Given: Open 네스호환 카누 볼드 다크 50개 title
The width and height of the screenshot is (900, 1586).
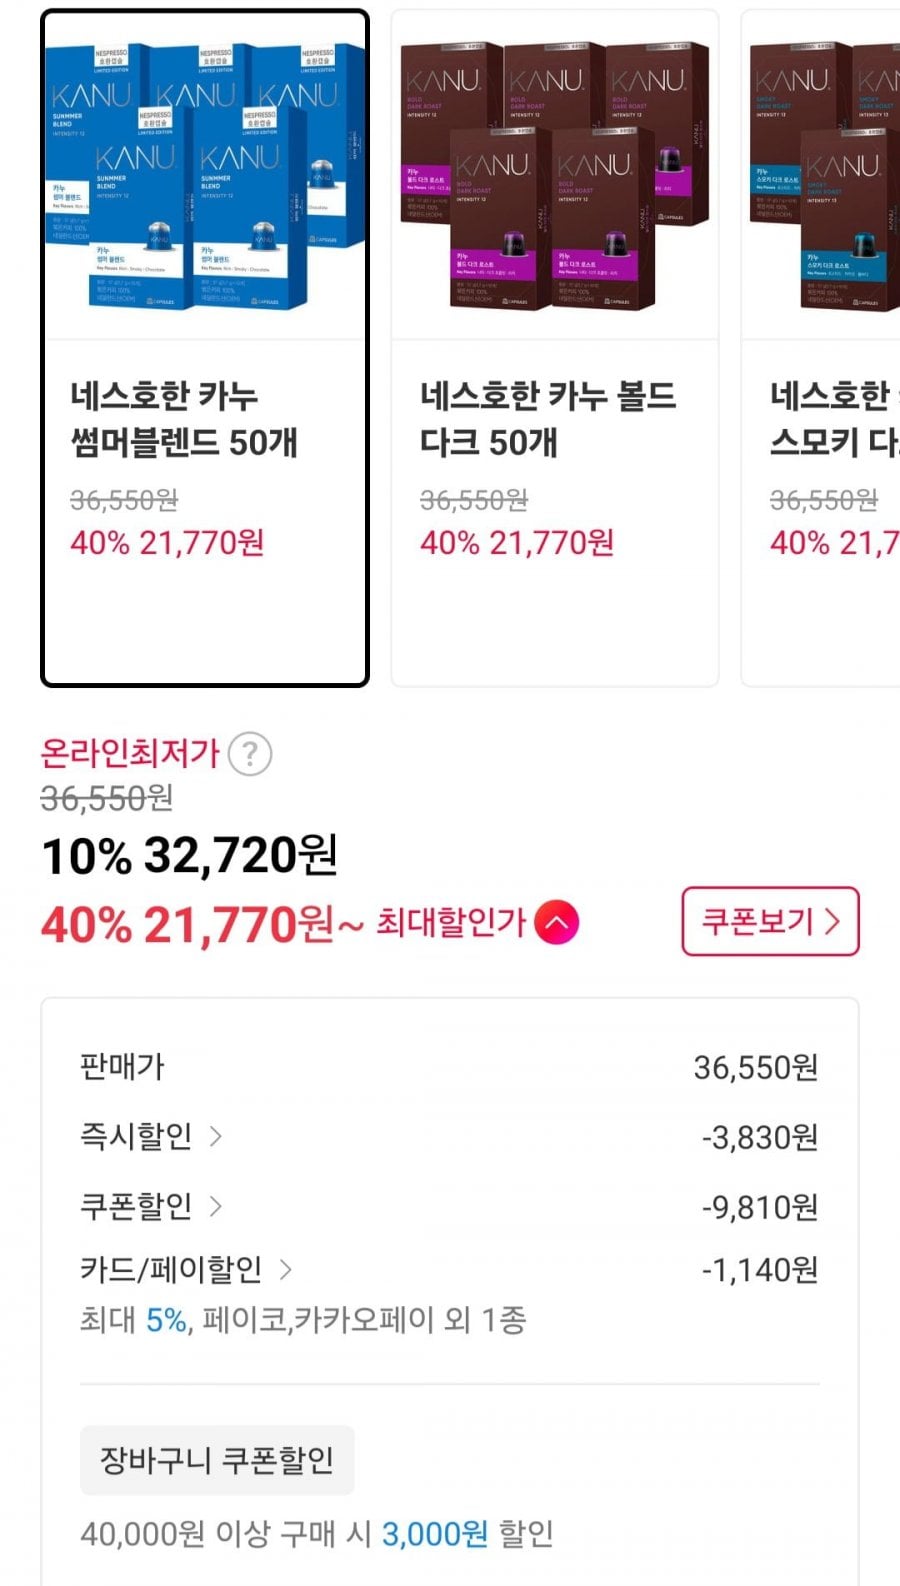Looking at the screenshot, I should click(x=548, y=419).
